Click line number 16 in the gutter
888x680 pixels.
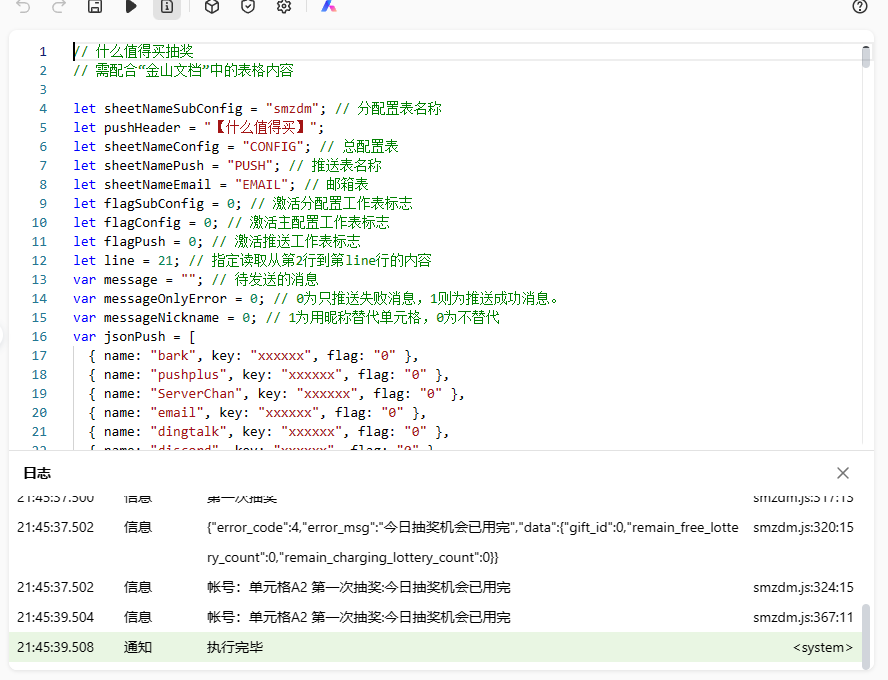point(40,337)
